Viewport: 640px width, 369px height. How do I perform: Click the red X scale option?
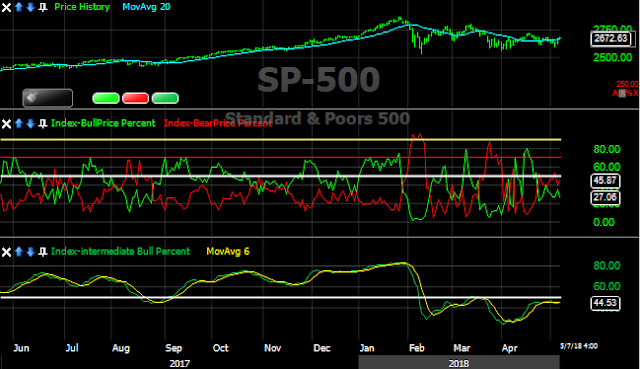pos(635,93)
